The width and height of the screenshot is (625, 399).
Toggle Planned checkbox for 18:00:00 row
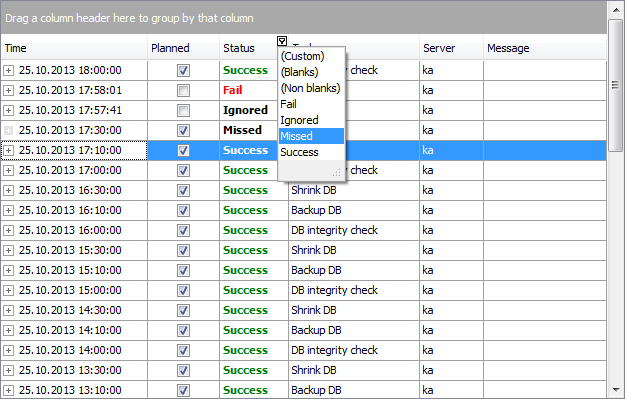(x=183, y=71)
